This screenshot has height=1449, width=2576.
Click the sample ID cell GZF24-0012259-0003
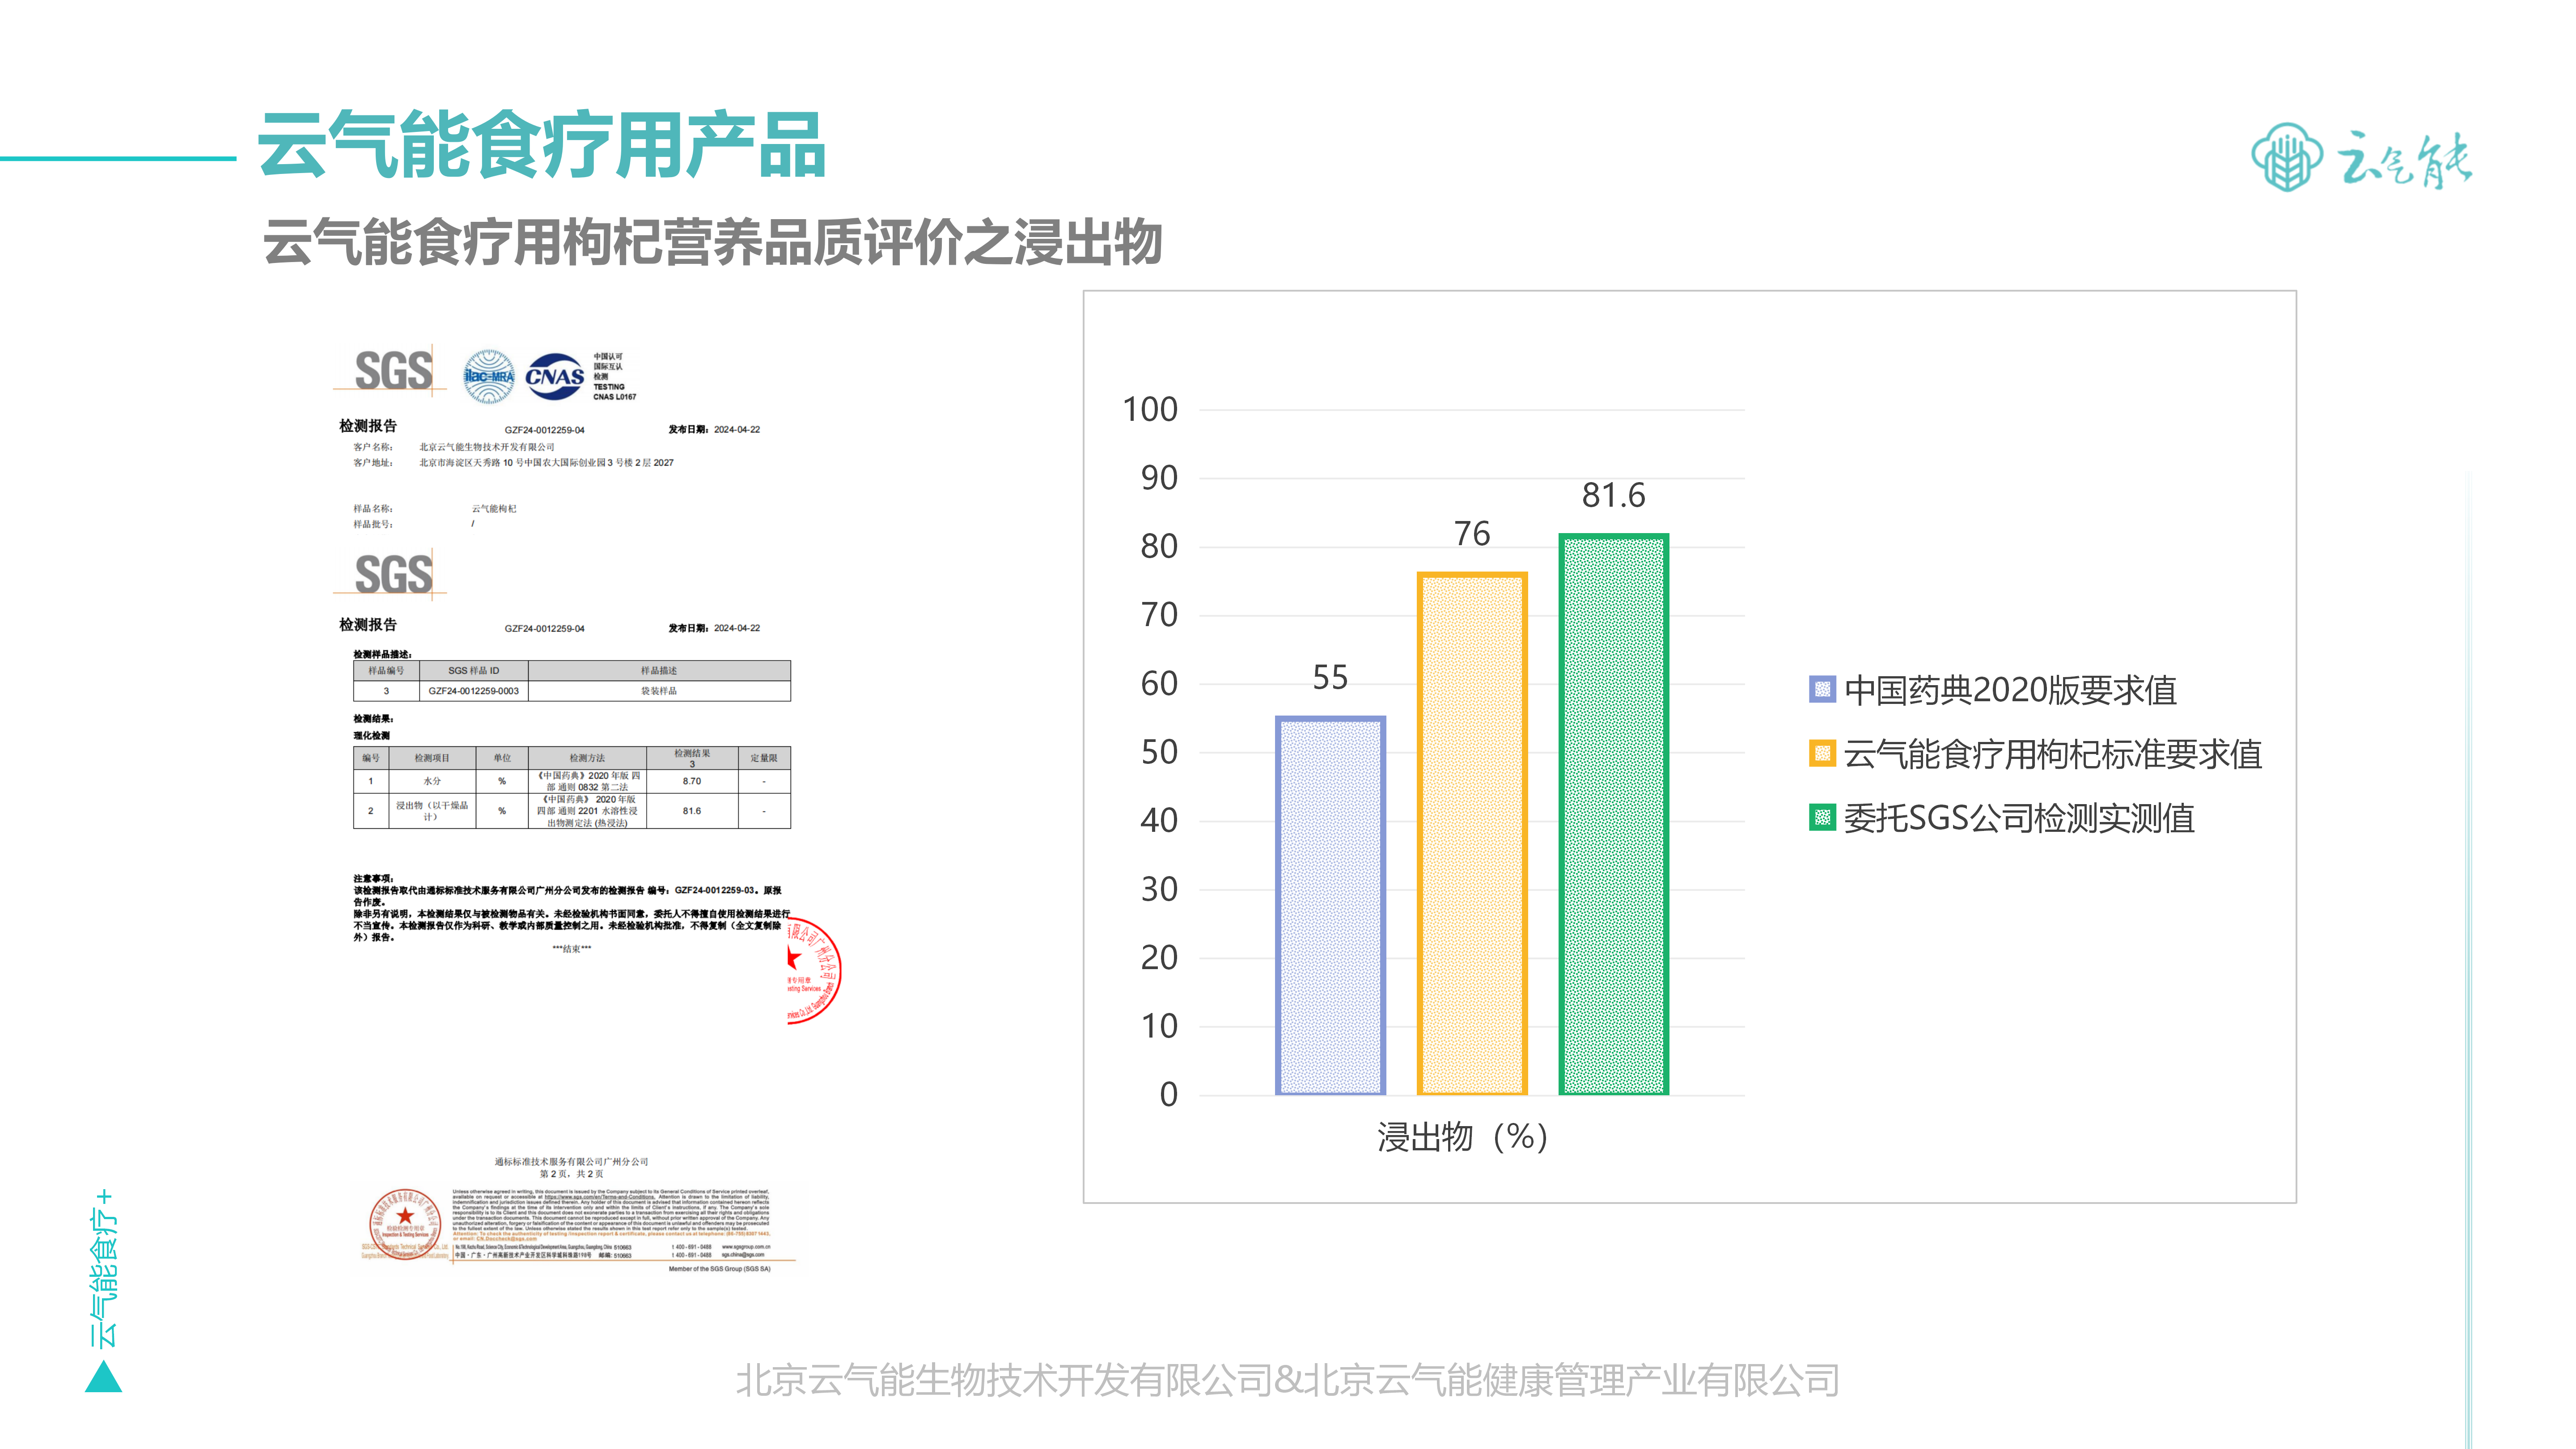coord(474,691)
